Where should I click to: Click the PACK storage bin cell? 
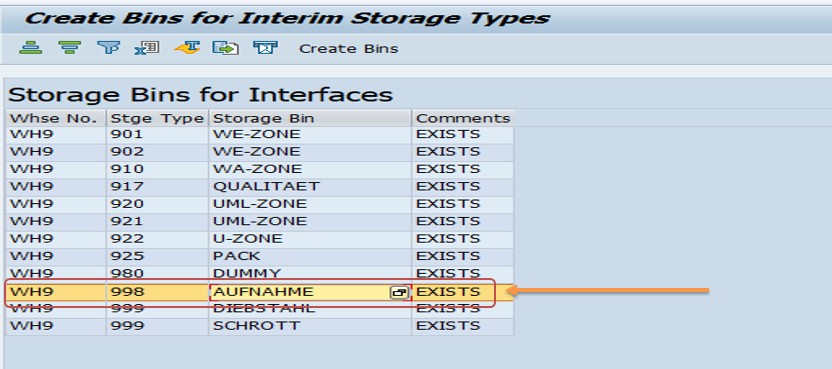pos(310,256)
